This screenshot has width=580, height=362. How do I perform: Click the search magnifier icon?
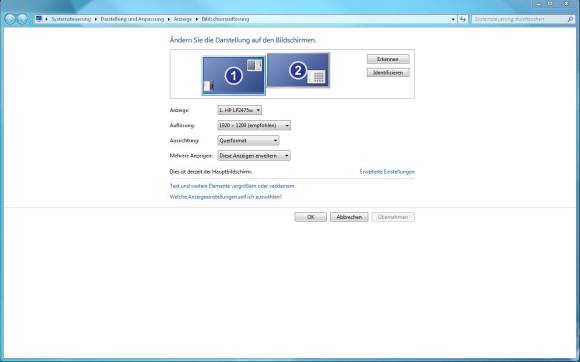(x=570, y=19)
